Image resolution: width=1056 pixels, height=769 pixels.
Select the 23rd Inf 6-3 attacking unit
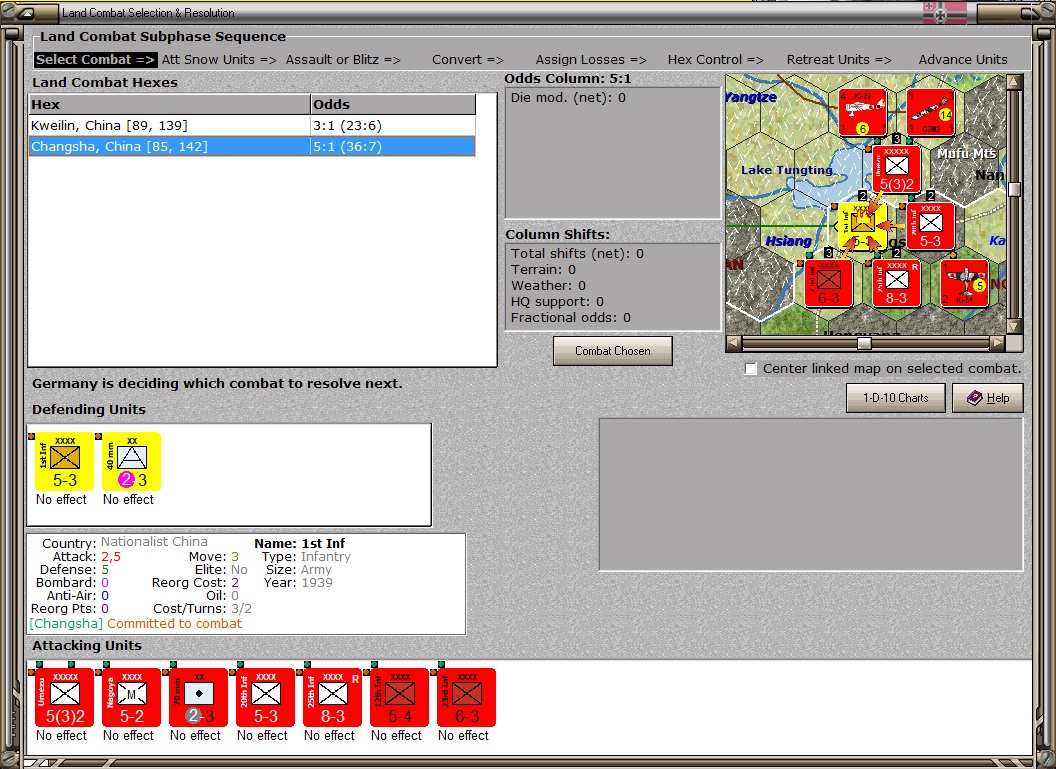[467, 697]
